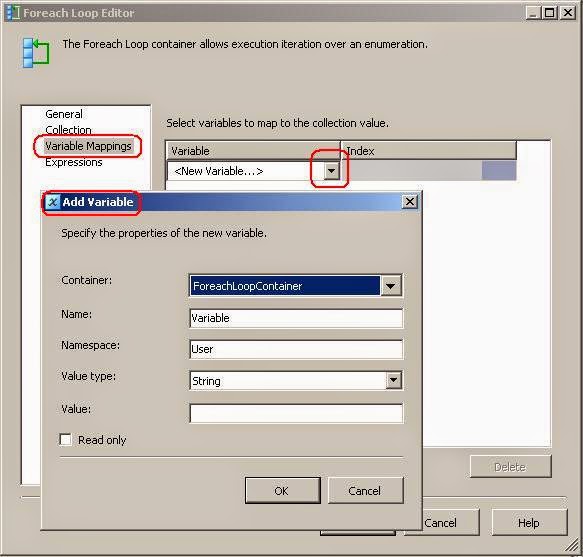Viewport: 583px width, 557px height.
Task: Open the General page
Action: click(64, 114)
